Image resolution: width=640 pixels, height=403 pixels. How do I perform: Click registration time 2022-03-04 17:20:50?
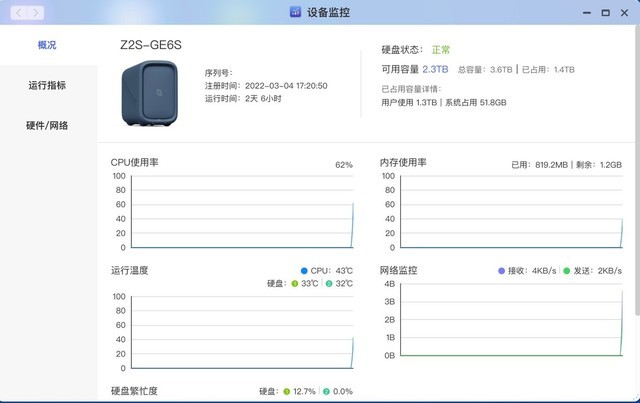(x=286, y=86)
